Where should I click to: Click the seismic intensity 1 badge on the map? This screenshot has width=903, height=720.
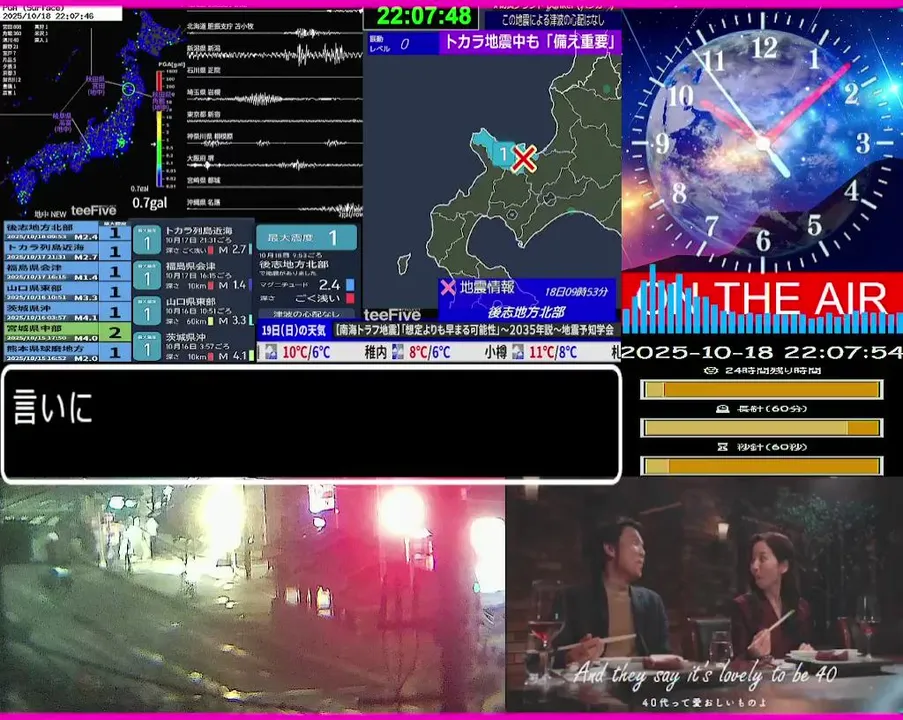(x=503, y=154)
